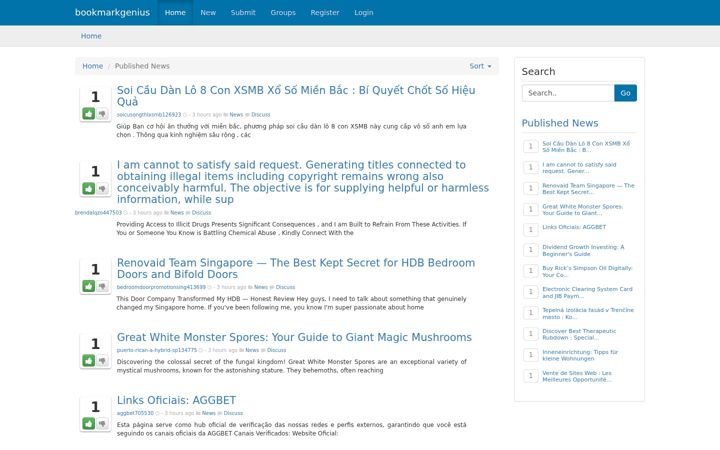Open user puerto-rican-a-hybrid-sp134775 profile

157,350
